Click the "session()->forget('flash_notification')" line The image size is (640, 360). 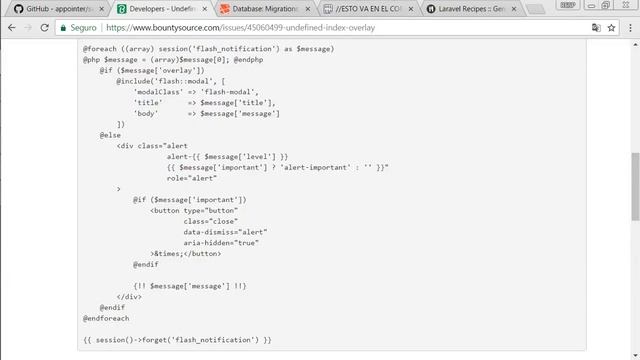(x=177, y=340)
